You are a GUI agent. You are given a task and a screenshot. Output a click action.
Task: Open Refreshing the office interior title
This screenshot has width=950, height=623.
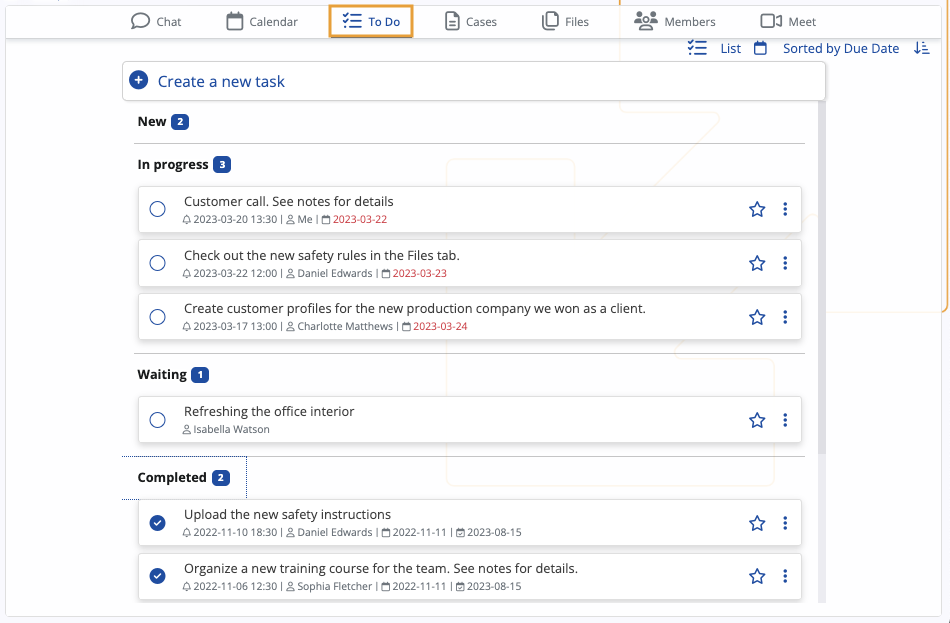pyautogui.click(x=269, y=411)
